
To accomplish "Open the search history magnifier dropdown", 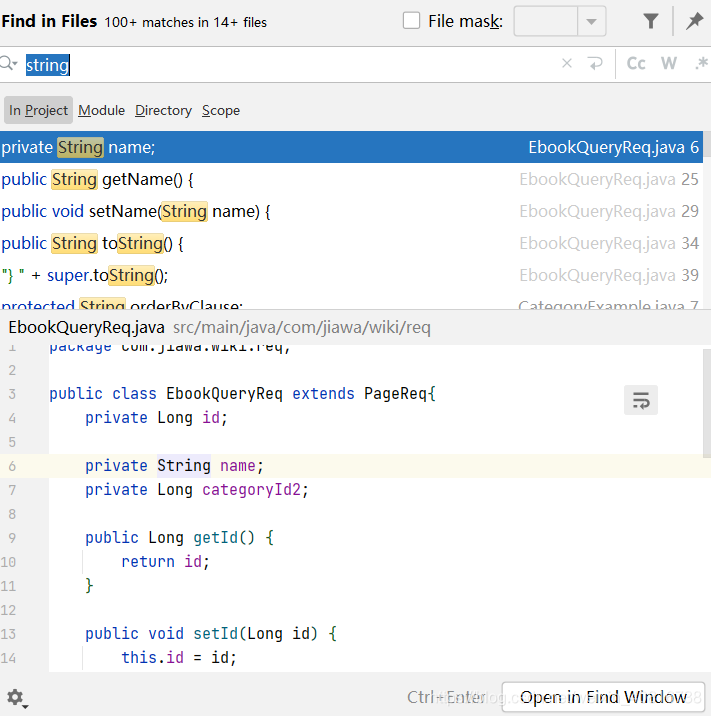I will click(x=9, y=63).
